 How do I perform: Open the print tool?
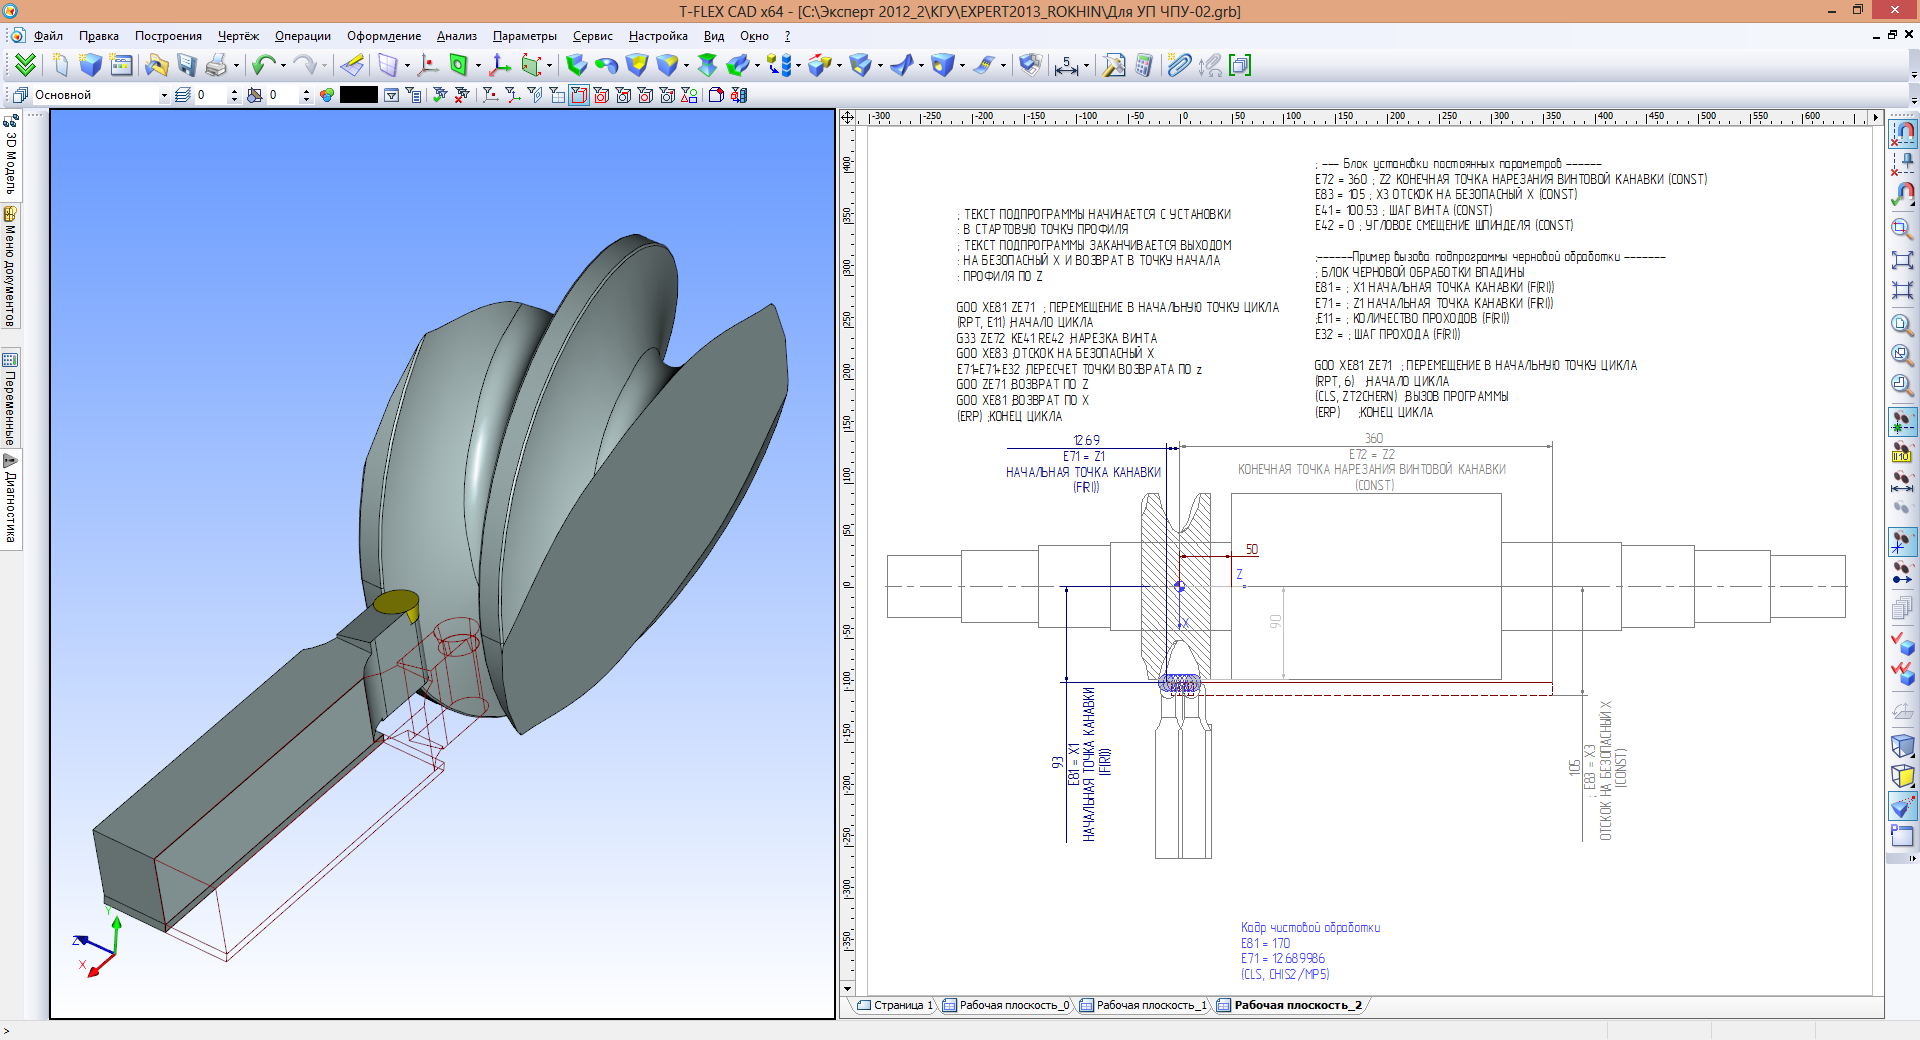pyautogui.click(x=217, y=66)
